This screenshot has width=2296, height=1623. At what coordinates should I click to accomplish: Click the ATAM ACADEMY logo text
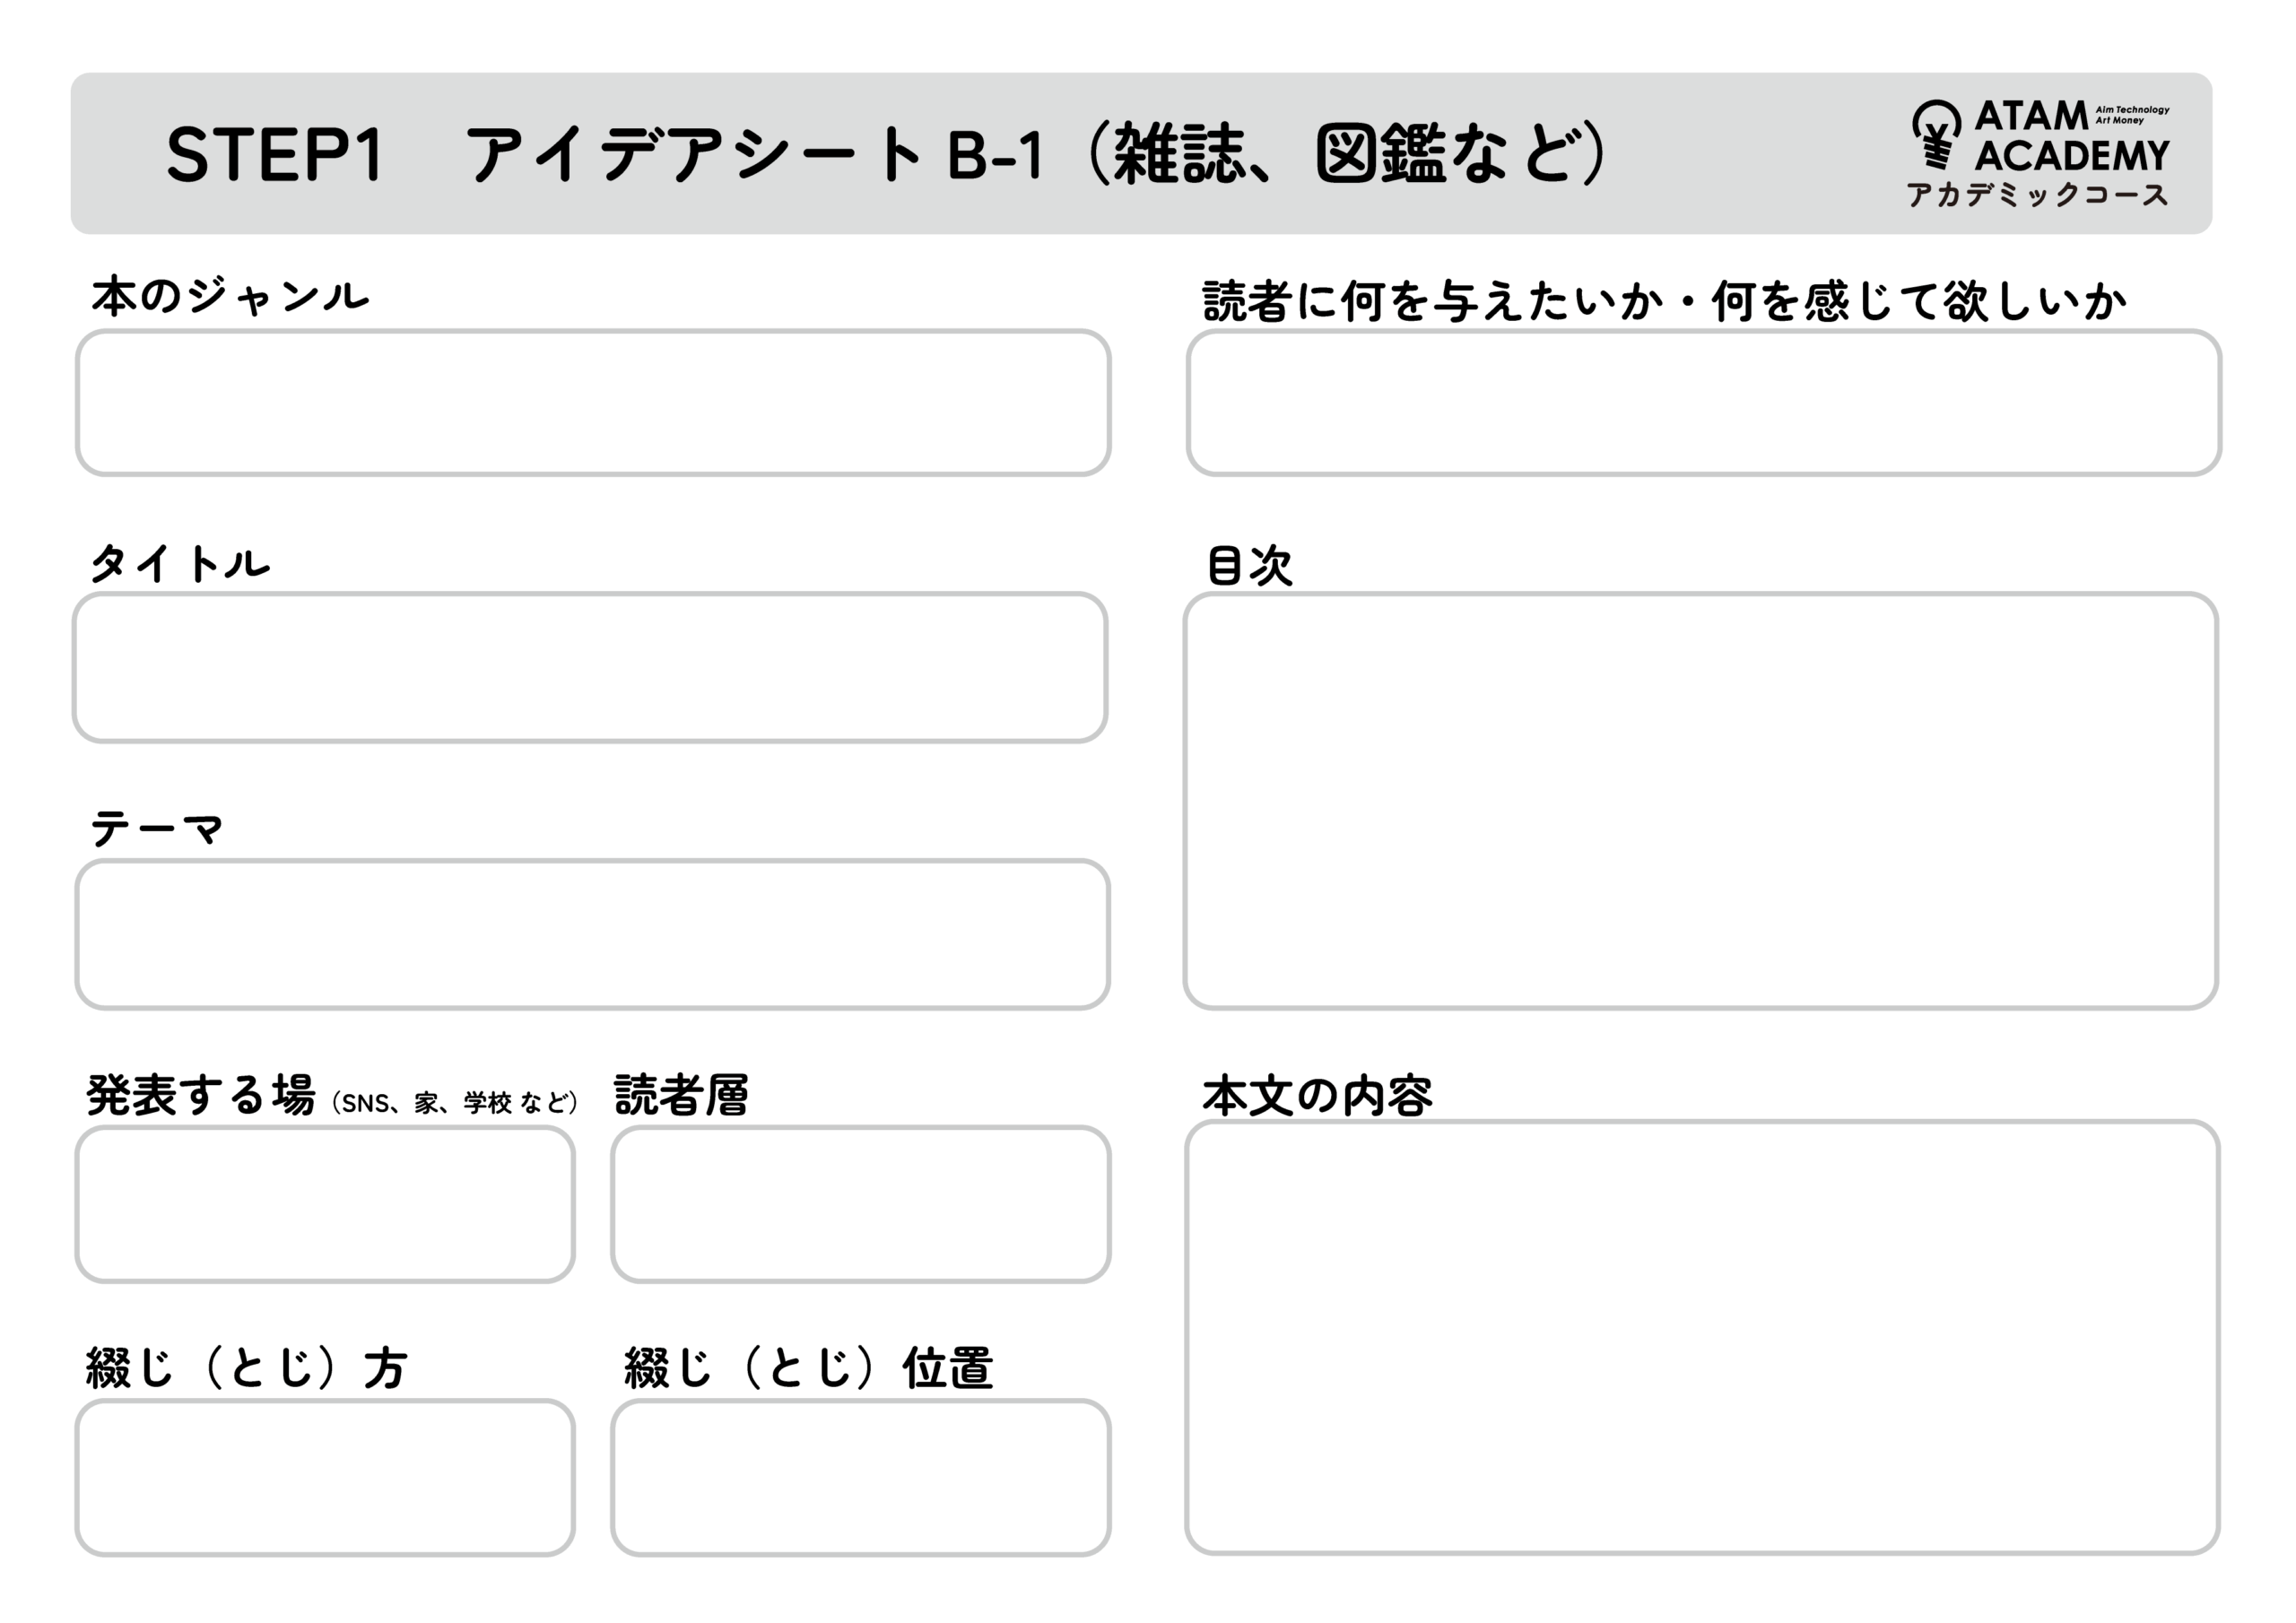pos(2071,137)
